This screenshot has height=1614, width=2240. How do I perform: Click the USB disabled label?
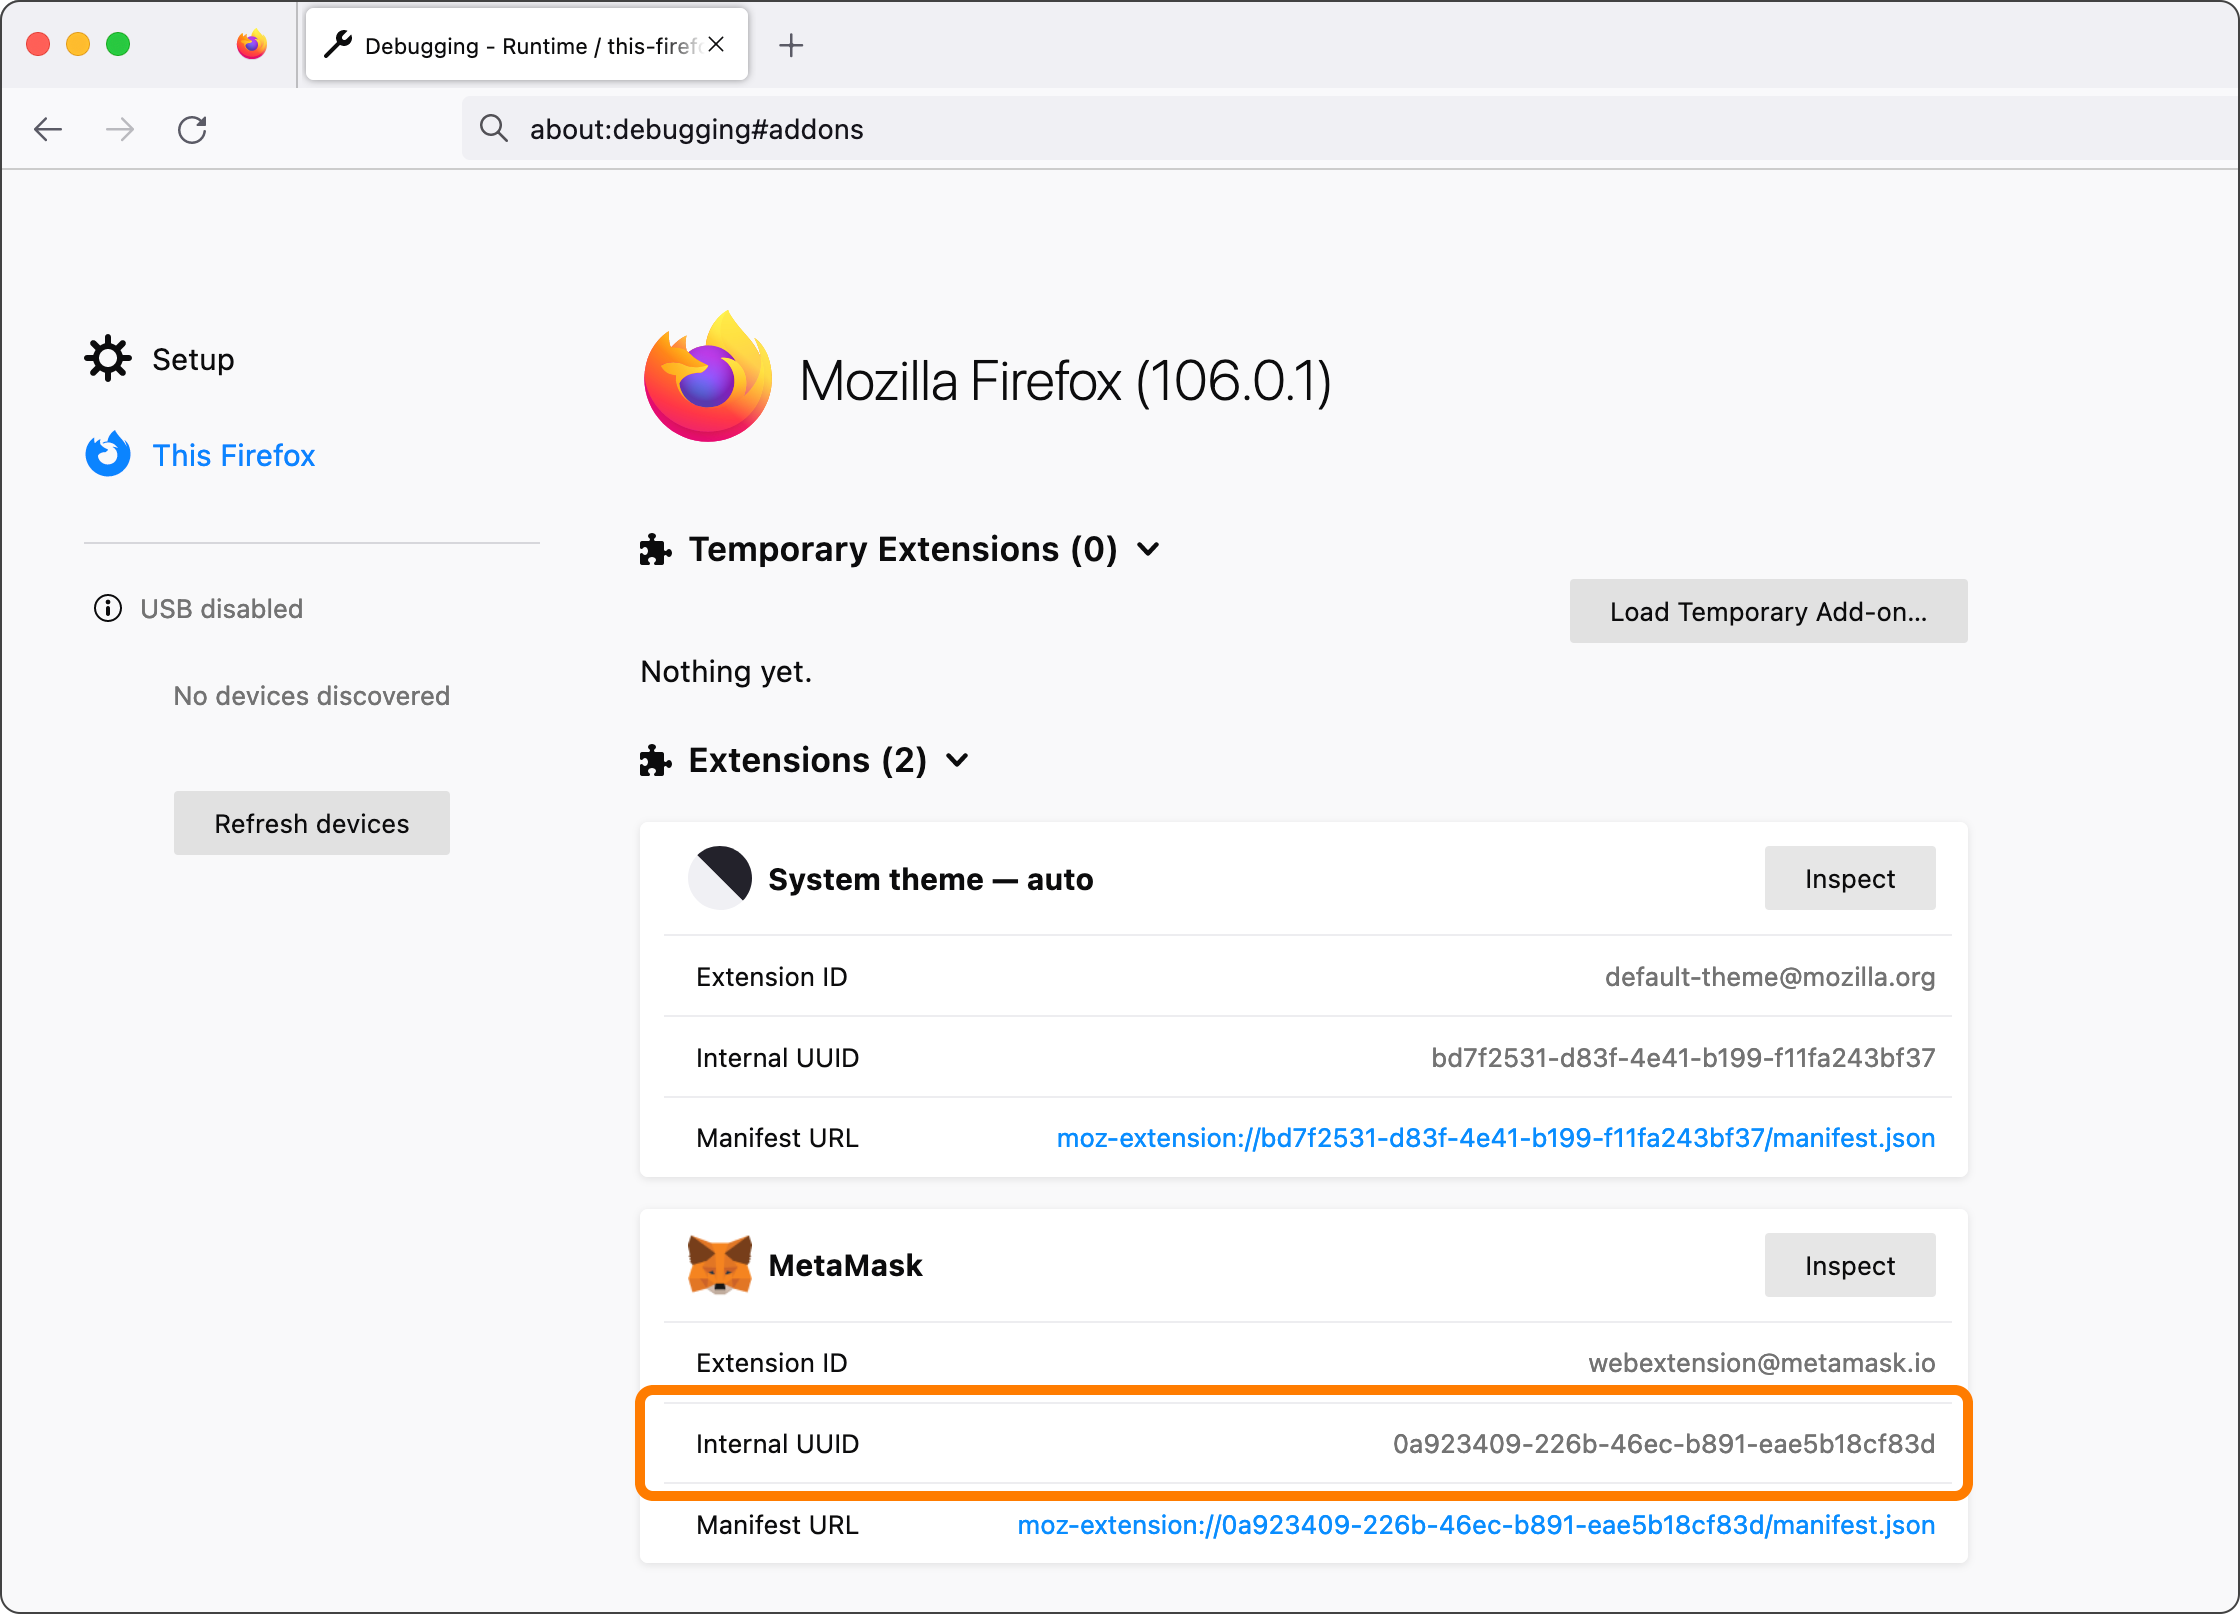tap(222, 608)
